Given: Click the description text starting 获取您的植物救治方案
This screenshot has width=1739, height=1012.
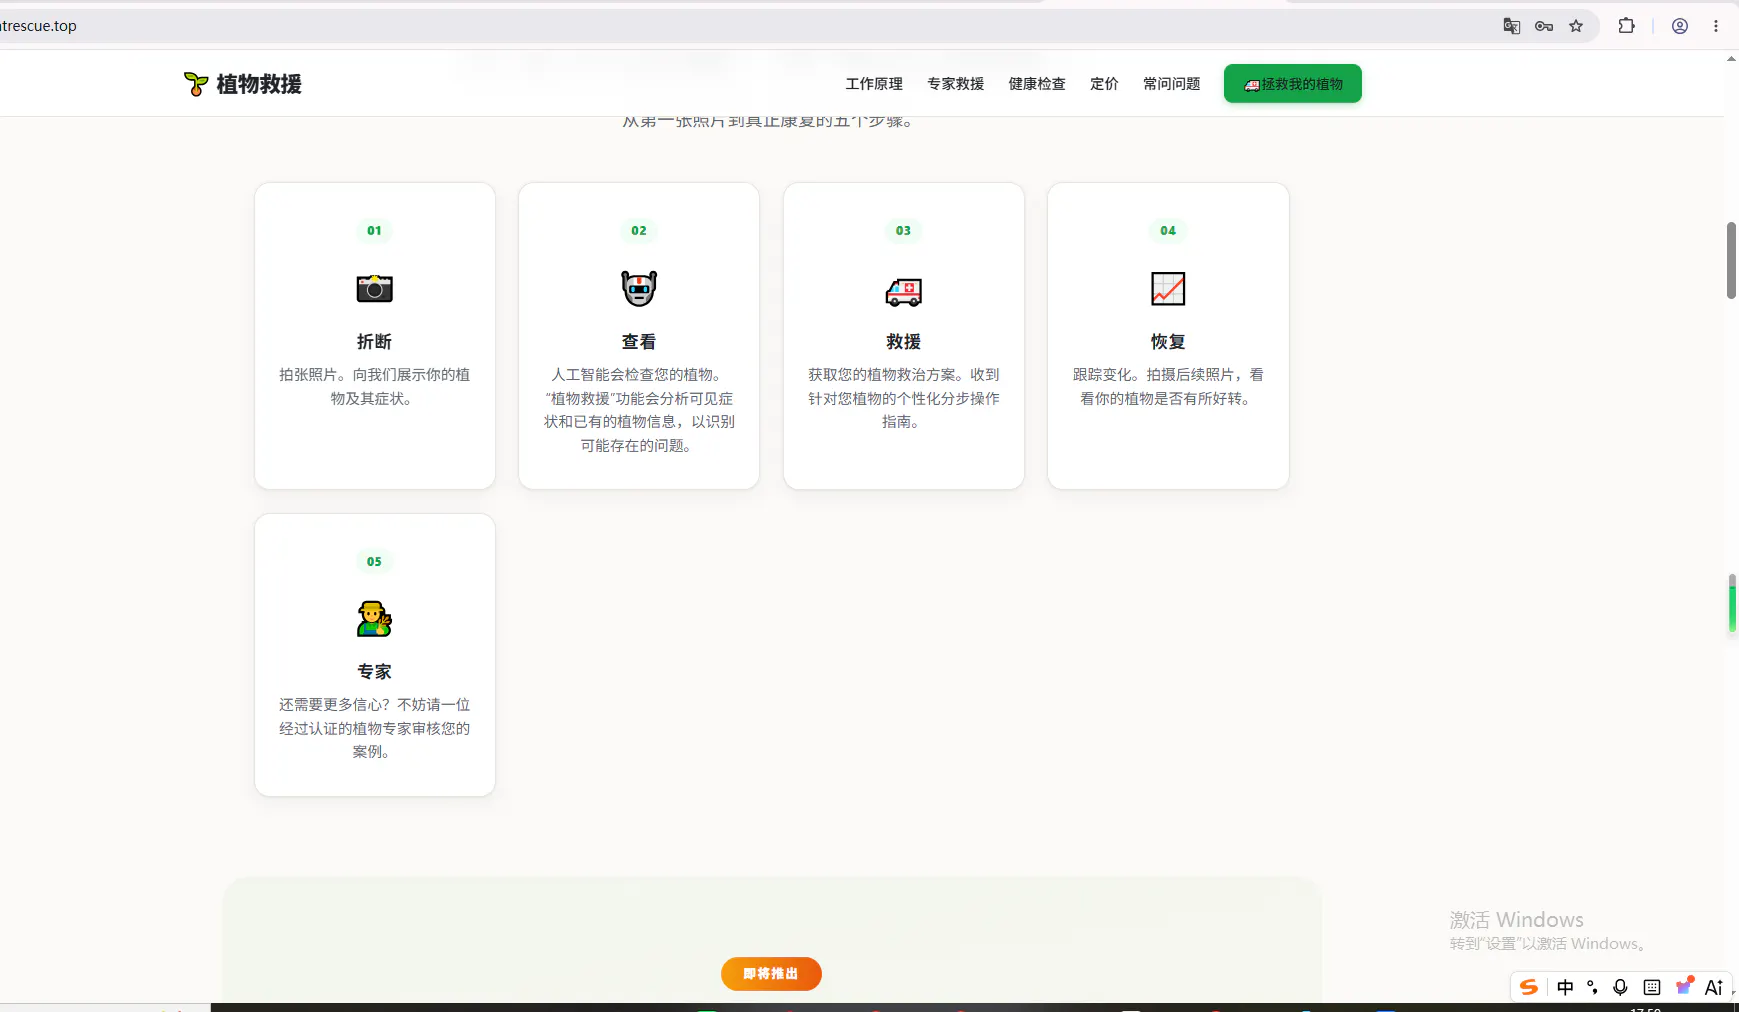Looking at the screenshot, I should pos(904,398).
